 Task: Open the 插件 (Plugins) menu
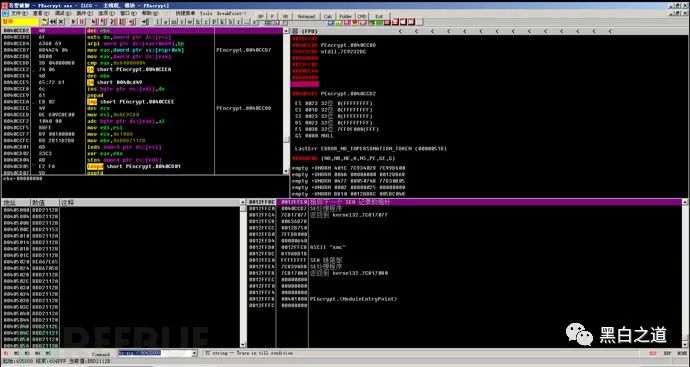coord(85,13)
